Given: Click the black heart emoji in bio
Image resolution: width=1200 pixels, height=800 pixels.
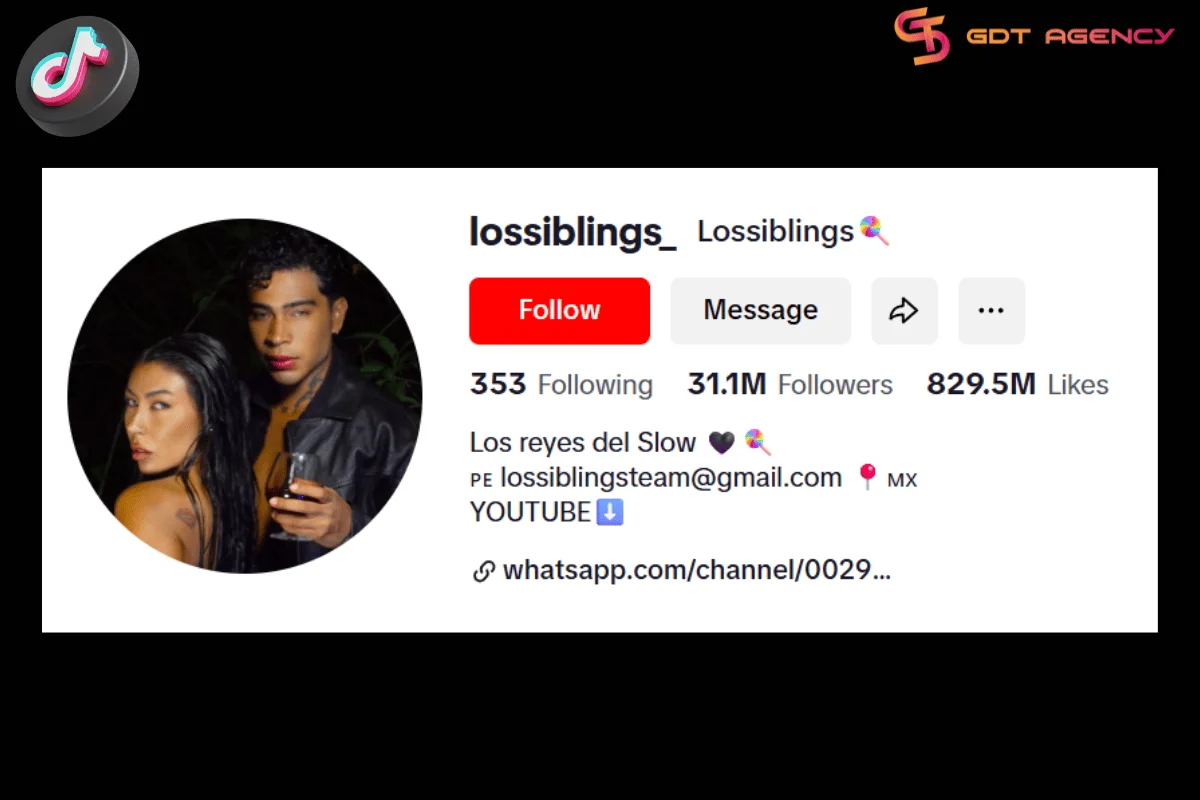Looking at the screenshot, I should point(721,442).
